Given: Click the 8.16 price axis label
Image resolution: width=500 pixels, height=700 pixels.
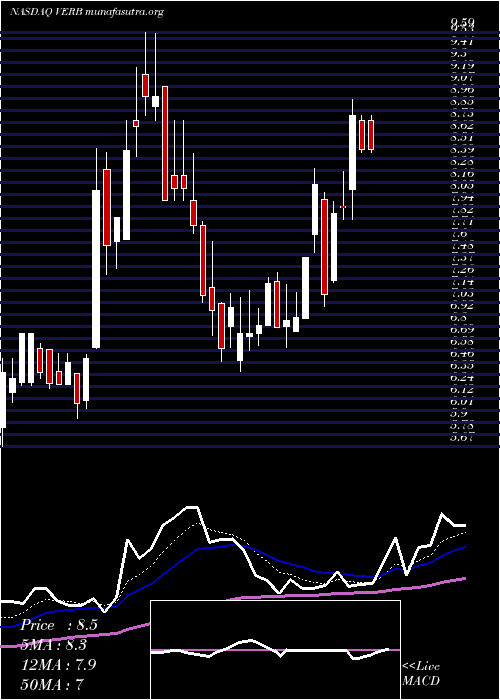Looking at the screenshot, I should (462, 174).
